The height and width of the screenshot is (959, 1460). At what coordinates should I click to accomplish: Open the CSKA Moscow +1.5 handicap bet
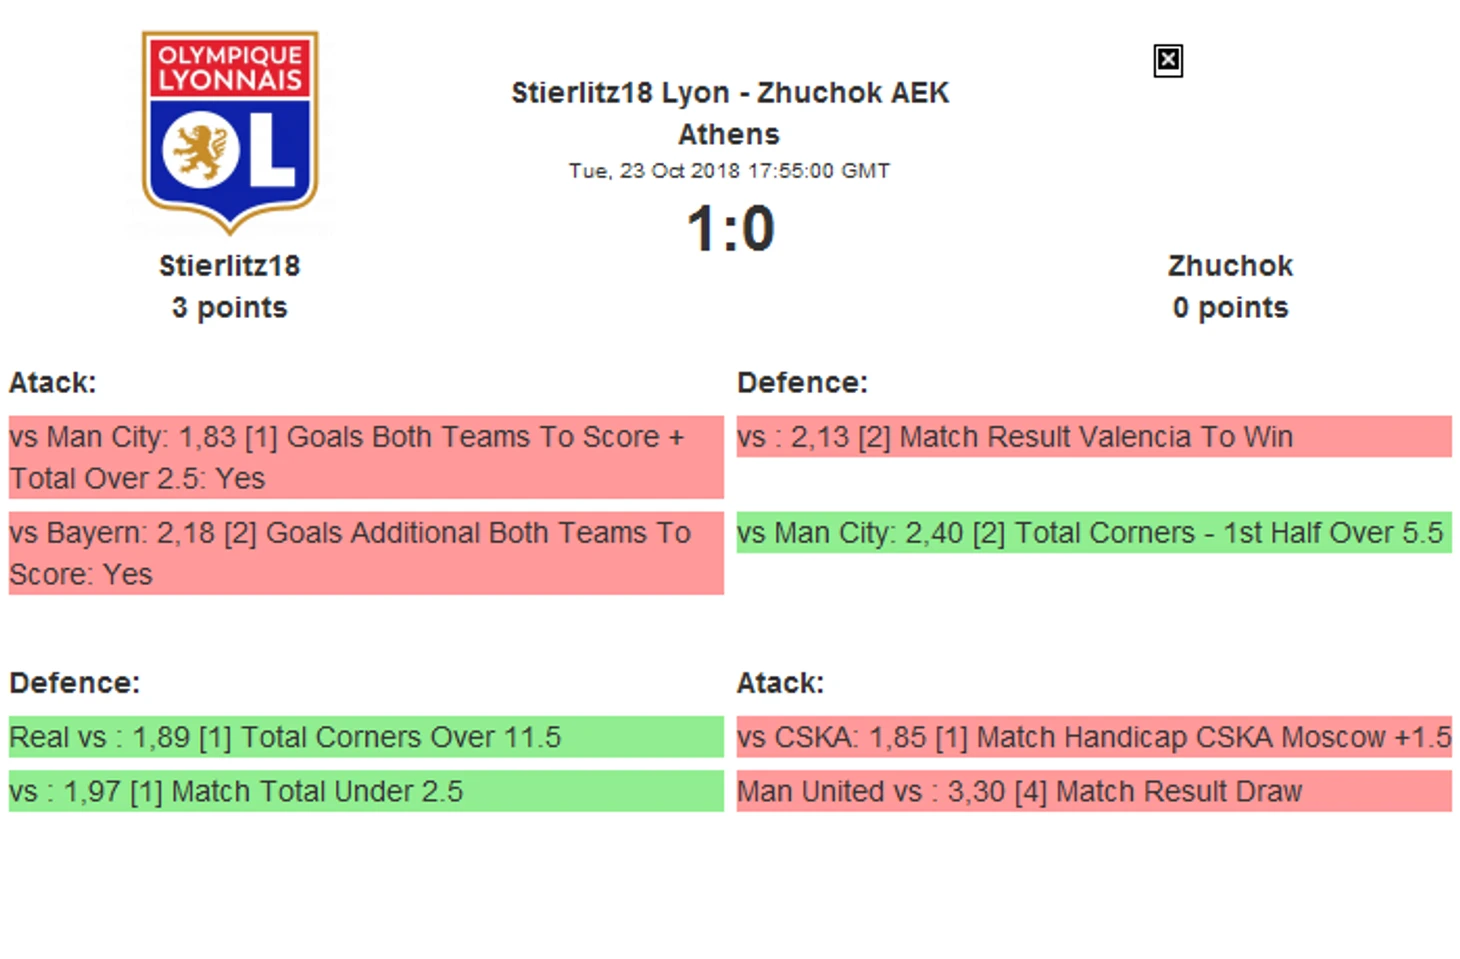click(x=1094, y=737)
